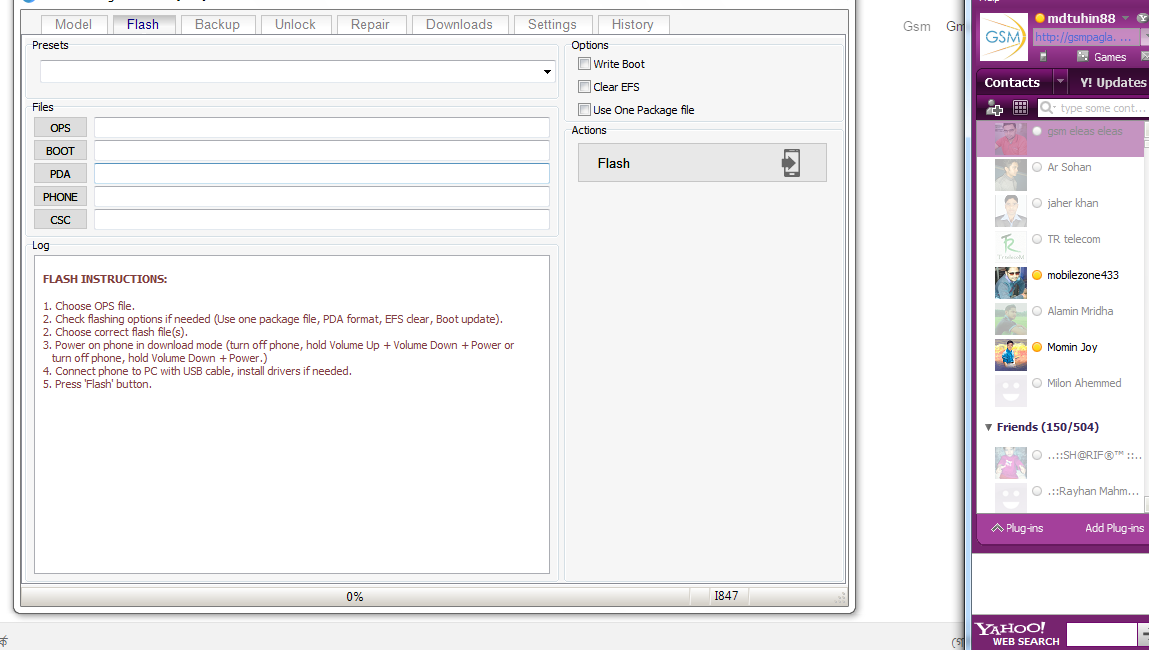Open the History tab
This screenshot has height=650, width=1149.
click(x=632, y=24)
